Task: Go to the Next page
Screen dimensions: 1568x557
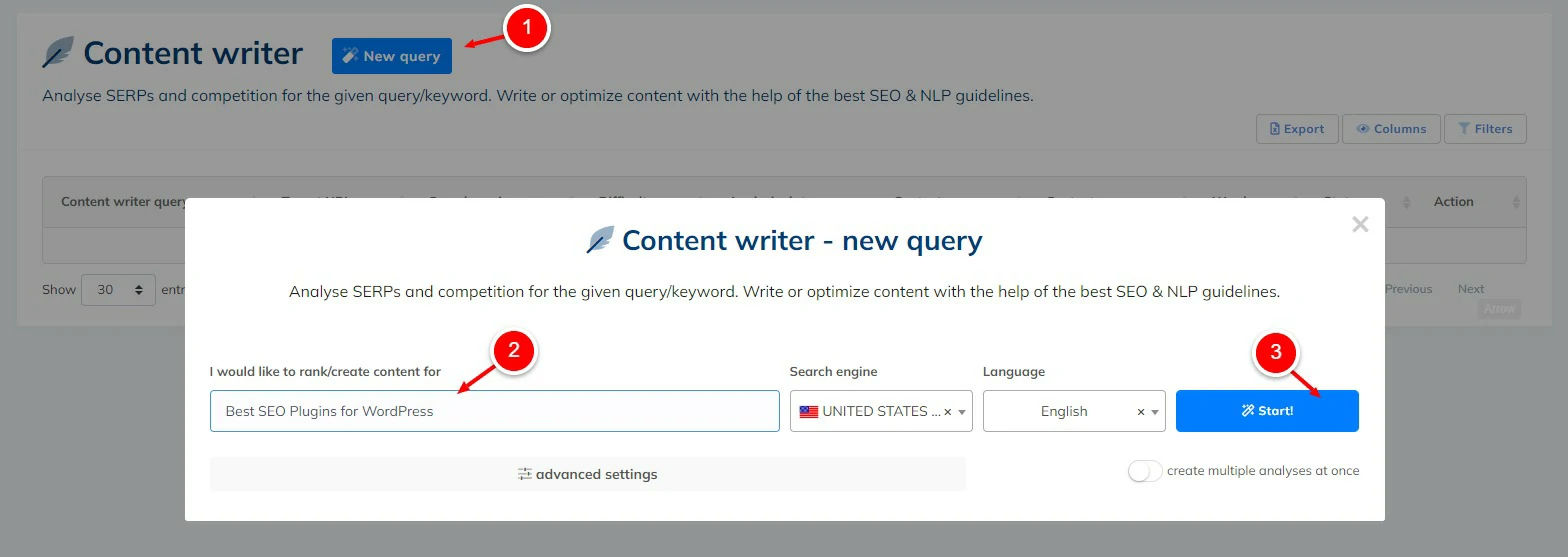Action: 1471,289
